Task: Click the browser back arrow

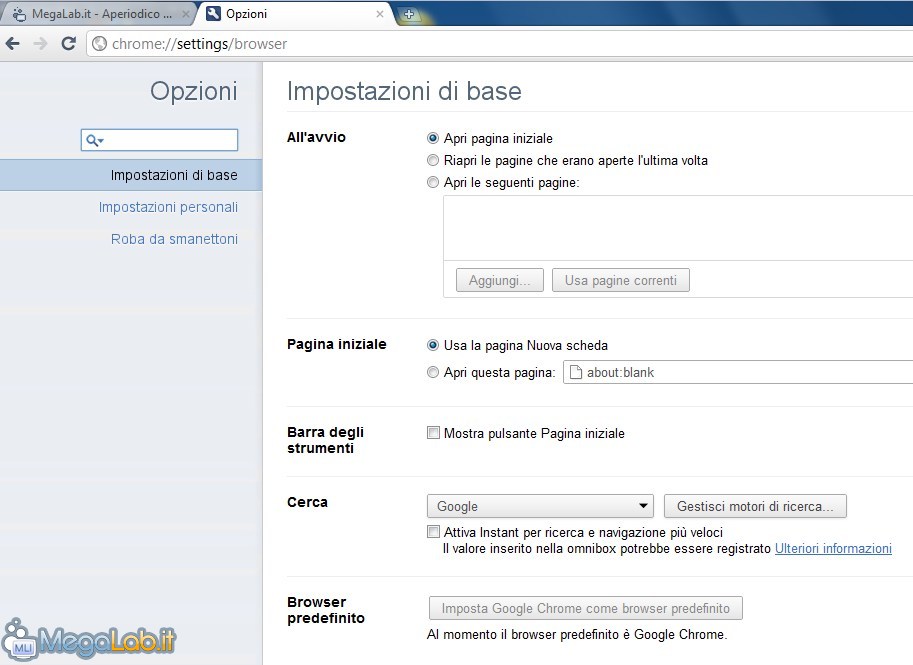Action: (13, 44)
